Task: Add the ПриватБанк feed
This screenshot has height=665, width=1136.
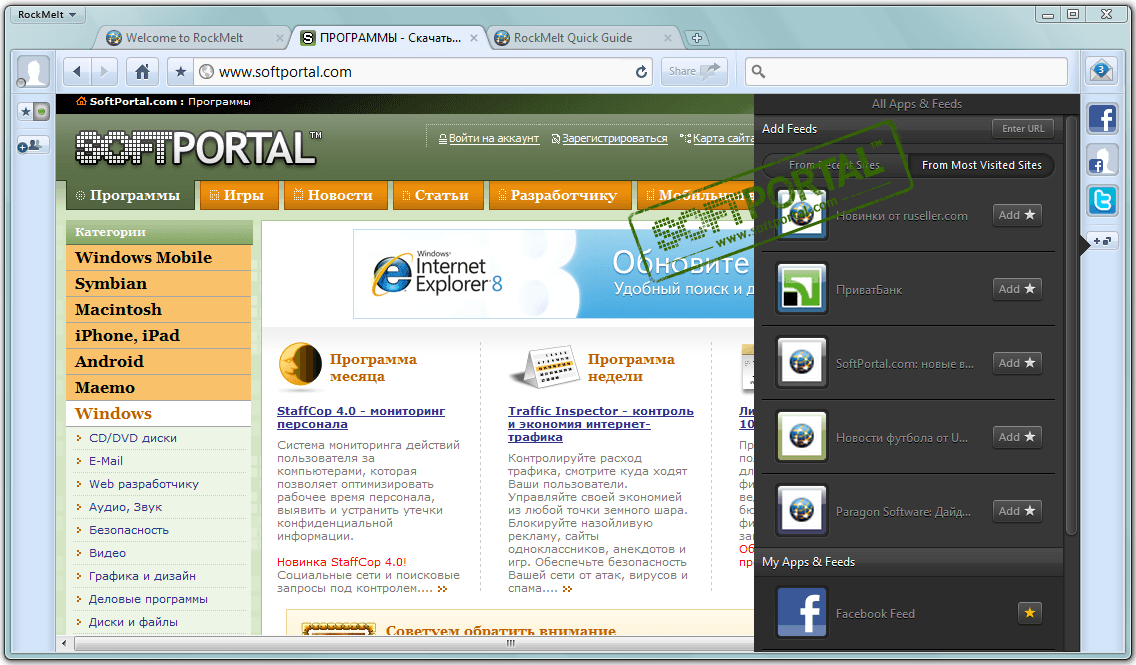Action: click(x=1017, y=289)
